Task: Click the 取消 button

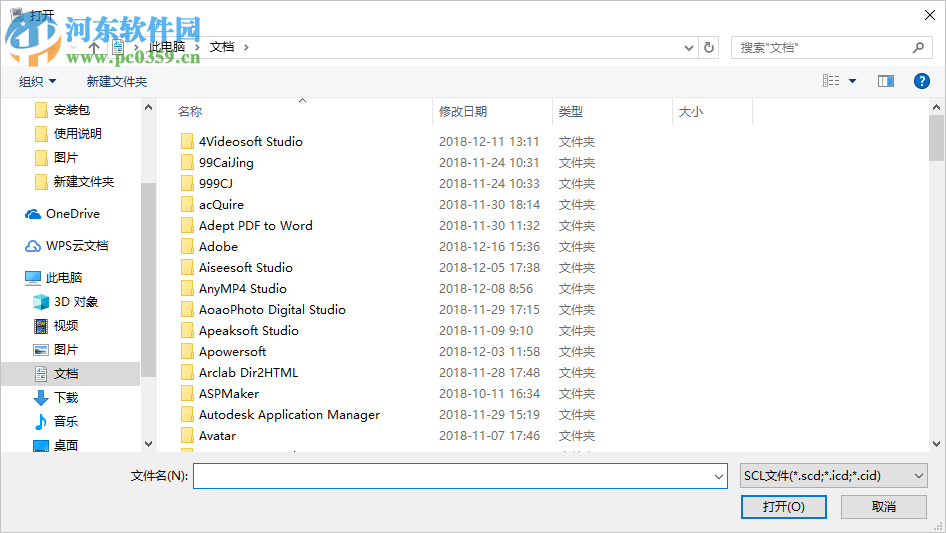Action: point(884,506)
